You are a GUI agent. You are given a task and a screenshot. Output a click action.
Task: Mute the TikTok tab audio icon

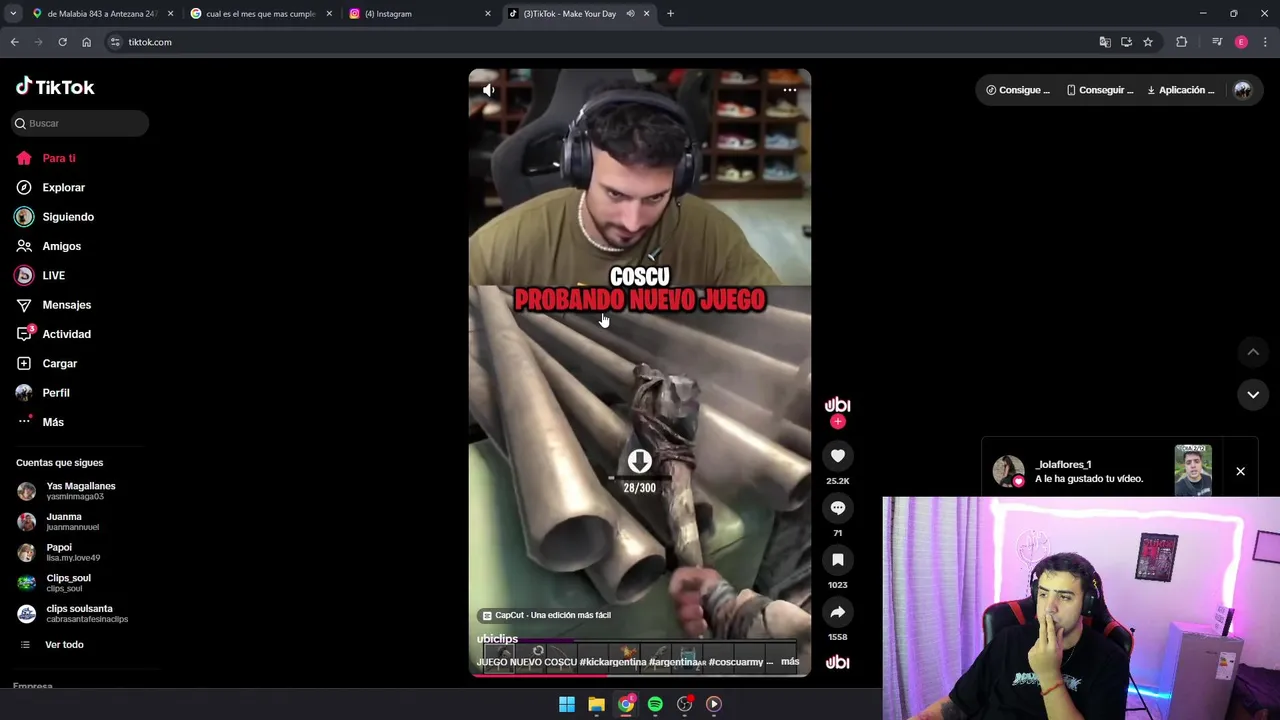630,14
